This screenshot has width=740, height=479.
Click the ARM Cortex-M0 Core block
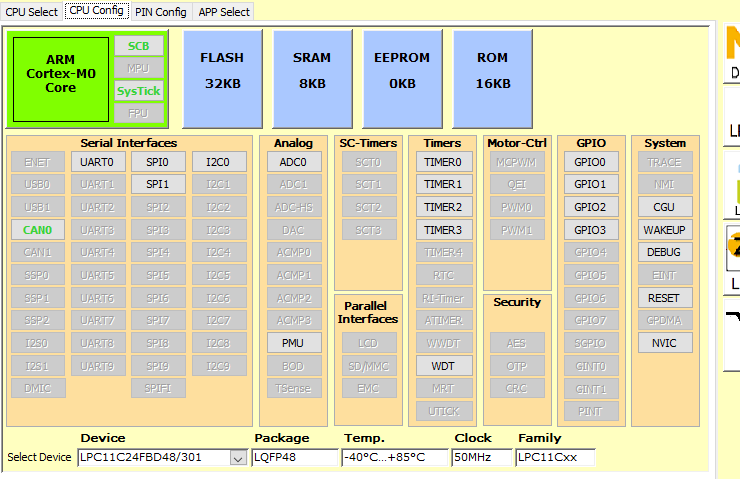61,79
